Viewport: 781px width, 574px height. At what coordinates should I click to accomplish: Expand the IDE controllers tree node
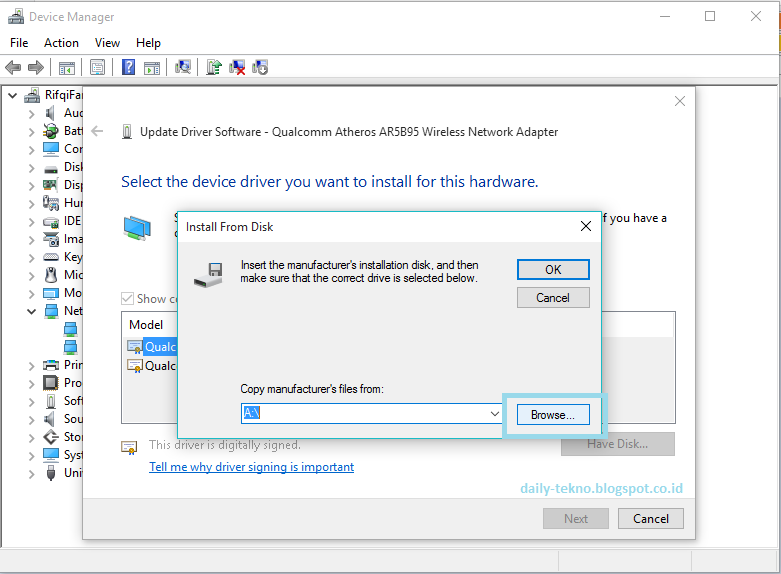point(31,222)
